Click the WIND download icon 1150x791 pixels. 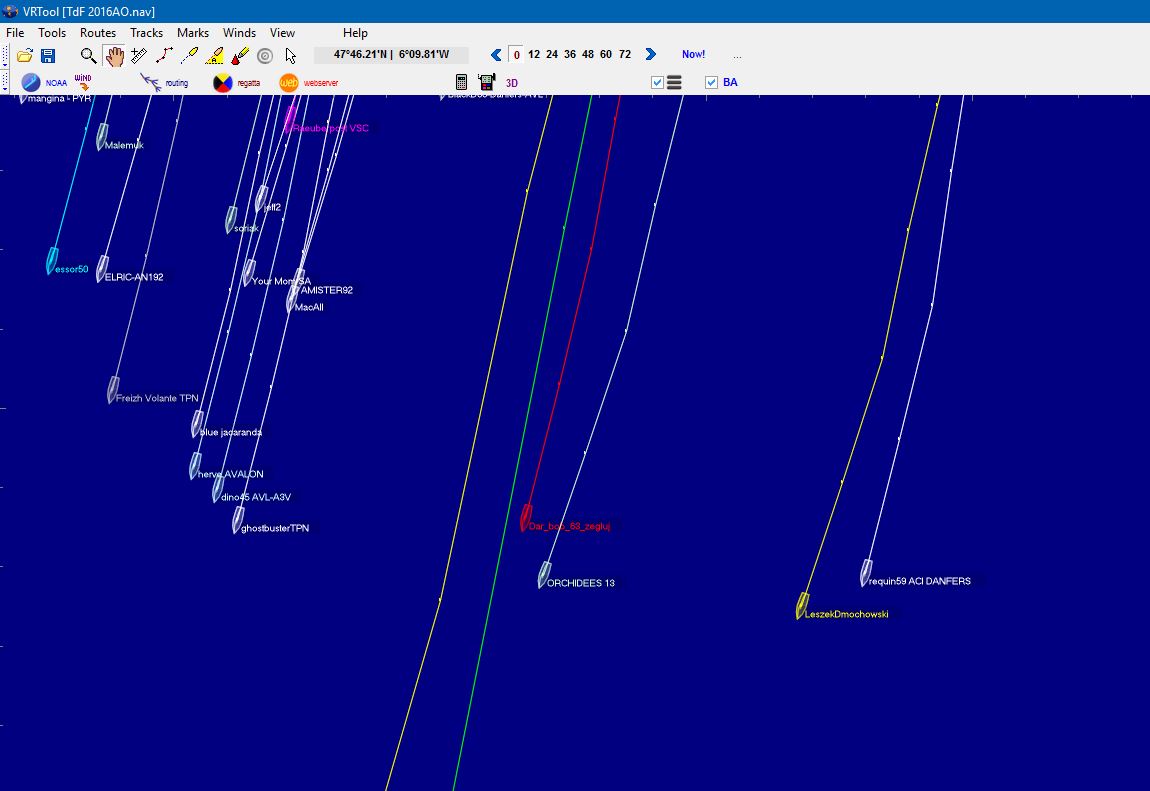(x=83, y=82)
